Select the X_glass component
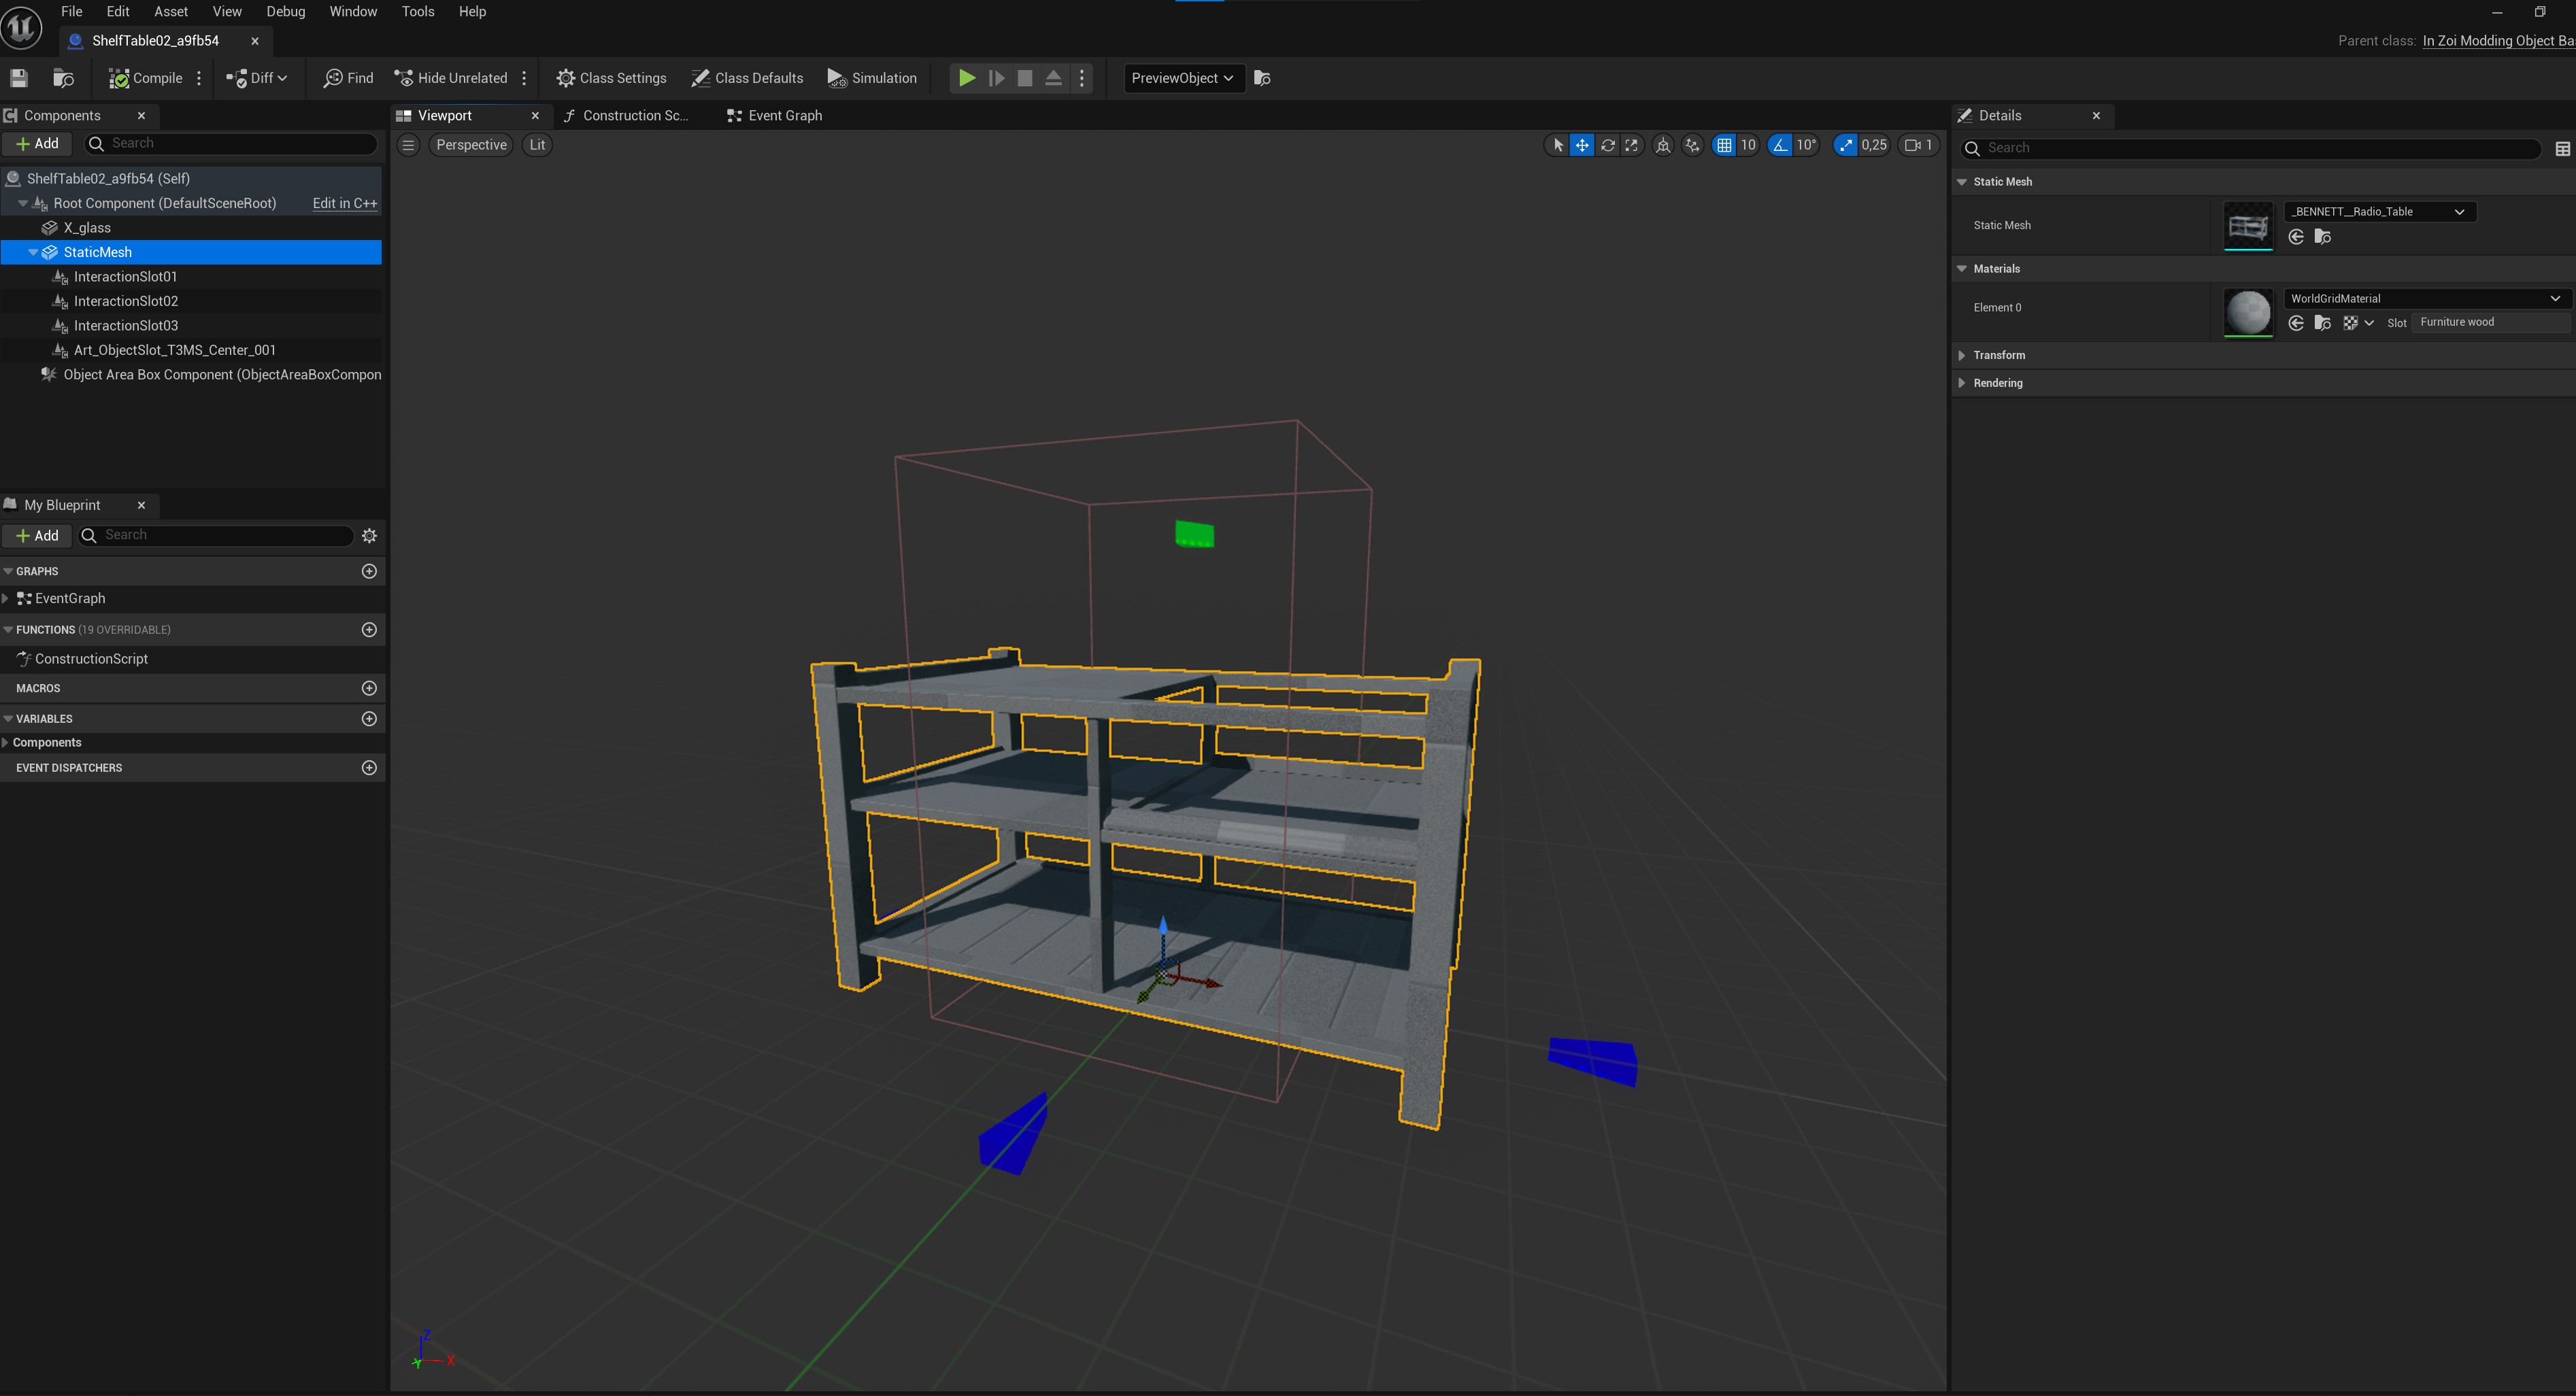2576x1396 pixels. click(x=87, y=228)
